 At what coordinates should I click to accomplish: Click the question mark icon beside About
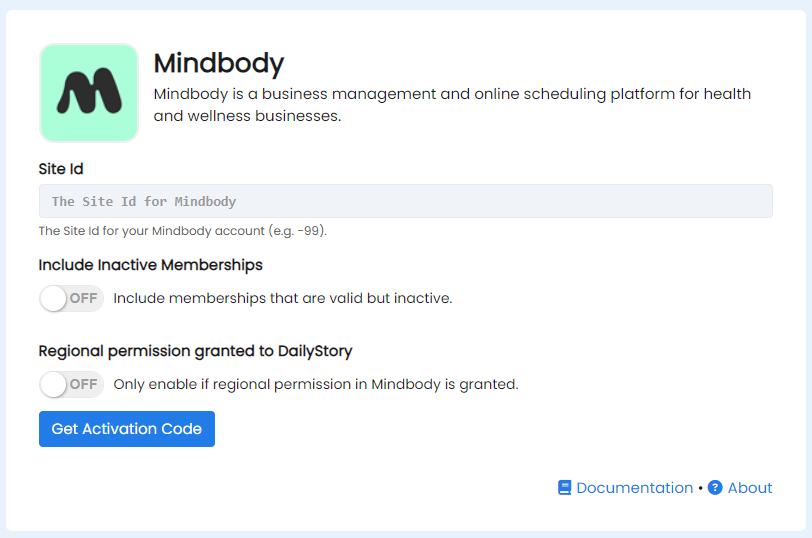pos(715,488)
